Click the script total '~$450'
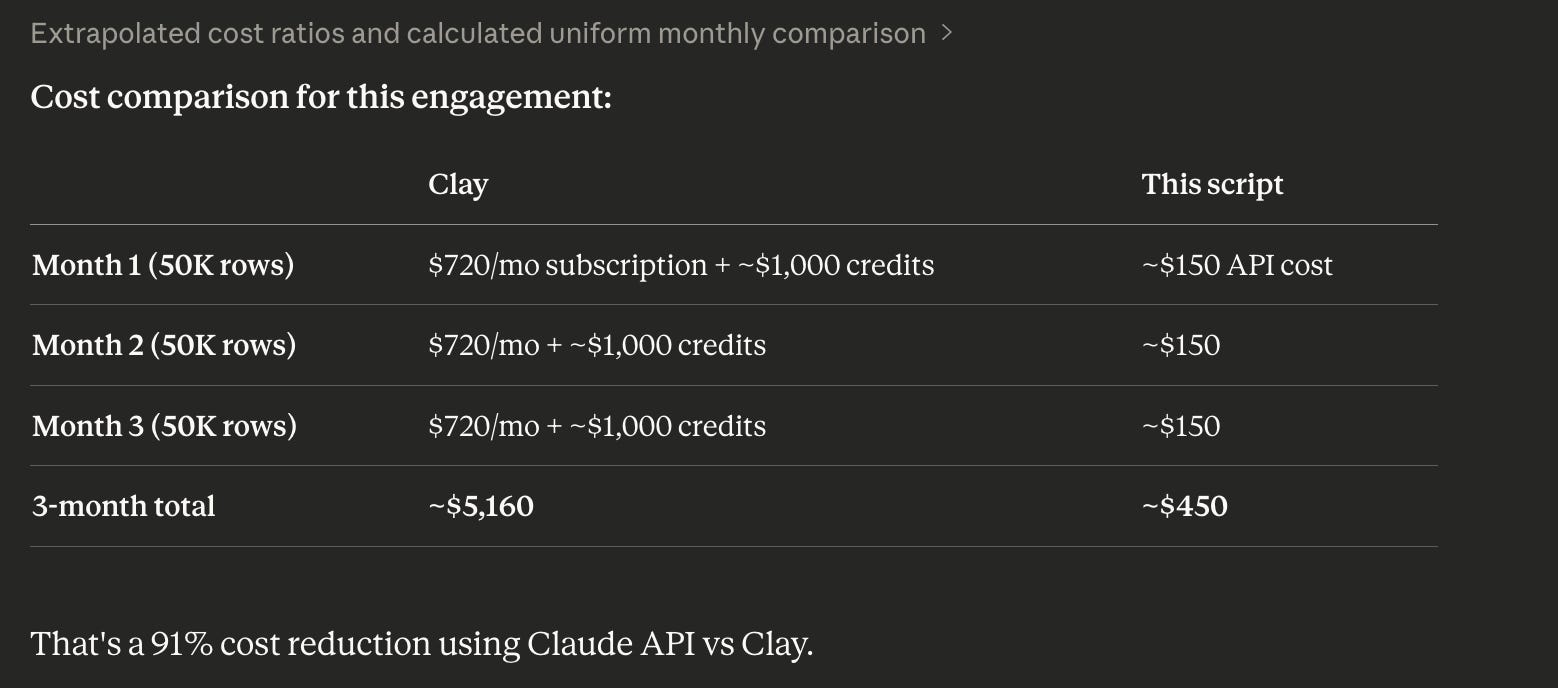1558x688 pixels. (1184, 506)
